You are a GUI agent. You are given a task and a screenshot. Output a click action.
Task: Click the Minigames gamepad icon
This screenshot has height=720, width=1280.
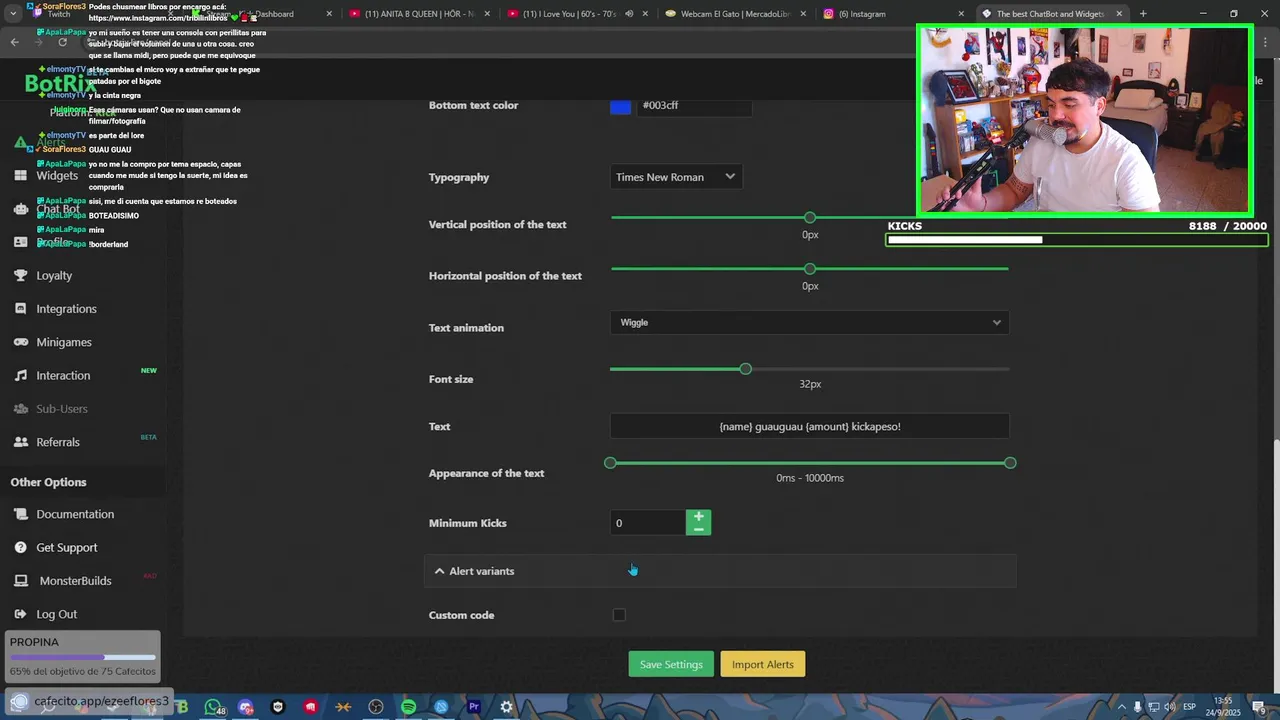click(20, 342)
